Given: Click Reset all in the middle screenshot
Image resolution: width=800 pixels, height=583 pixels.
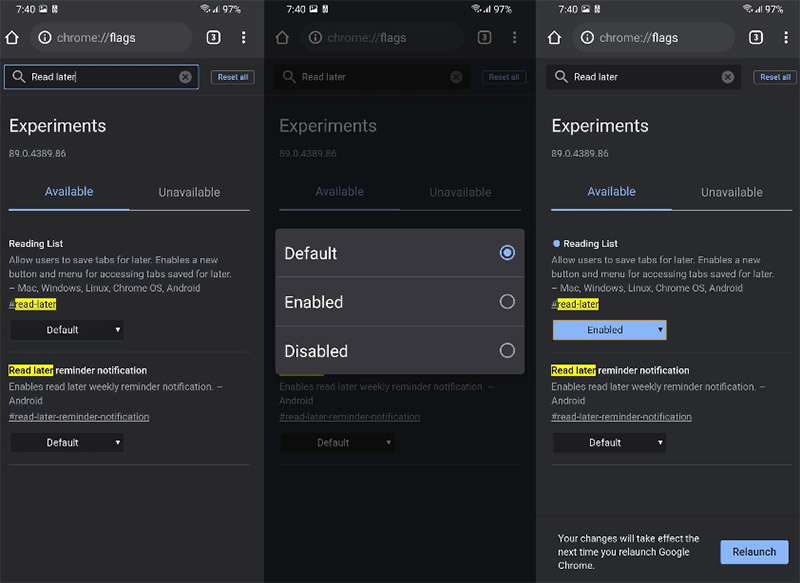Looking at the screenshot, I should click(504, 77).
